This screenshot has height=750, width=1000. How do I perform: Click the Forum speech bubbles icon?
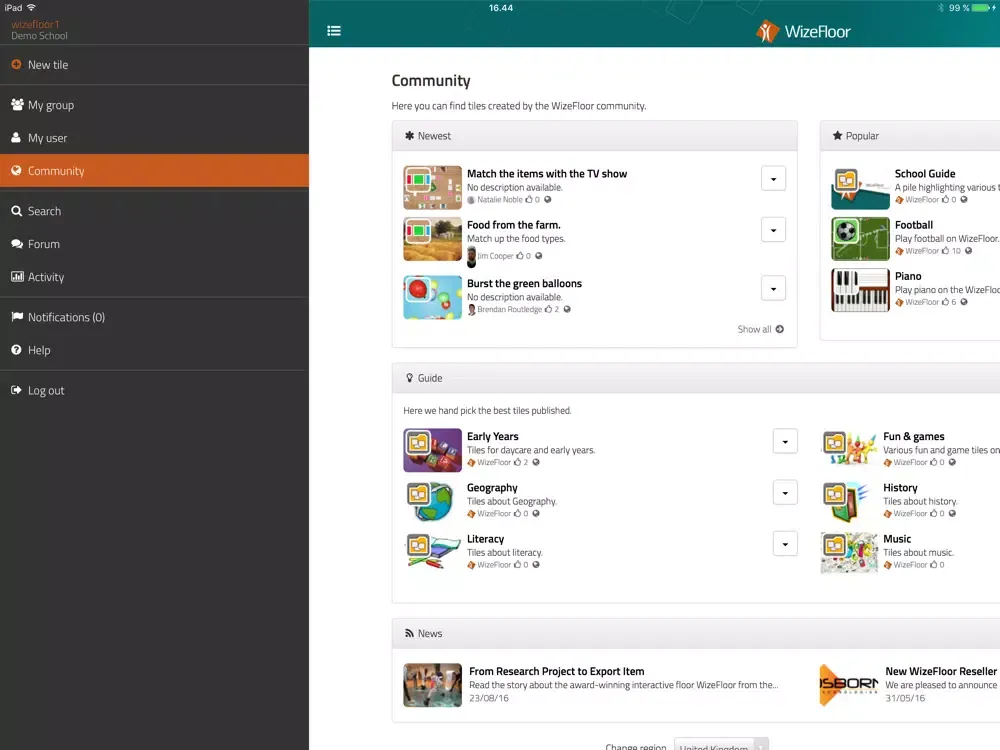[17, 244]
